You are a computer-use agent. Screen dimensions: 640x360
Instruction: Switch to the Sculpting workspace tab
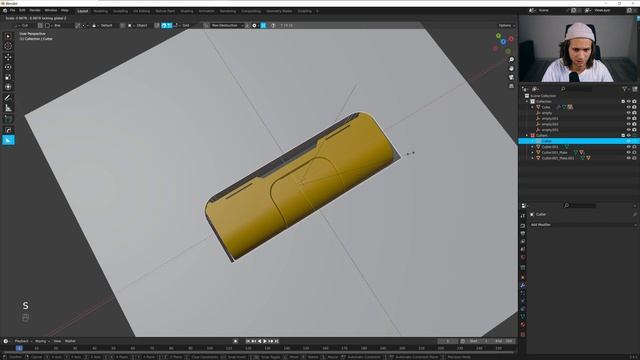pyautogui.click(x=120, y=11)
